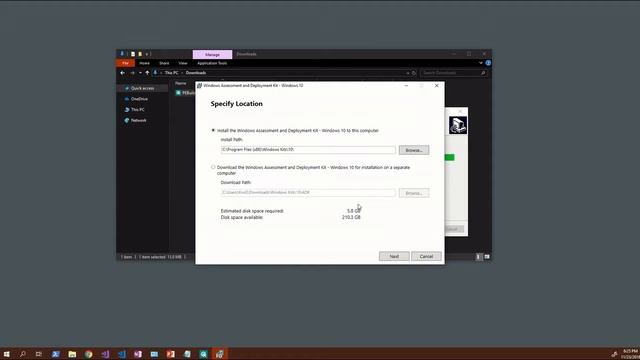640x360 pixels.
Task: Open Task View from taskbar
Action: (39, 354)
